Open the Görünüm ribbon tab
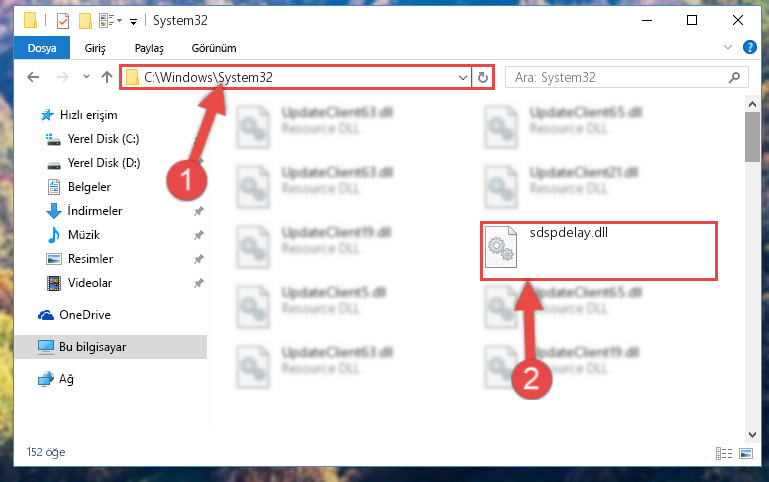769x482 pixels. point(214,48)
